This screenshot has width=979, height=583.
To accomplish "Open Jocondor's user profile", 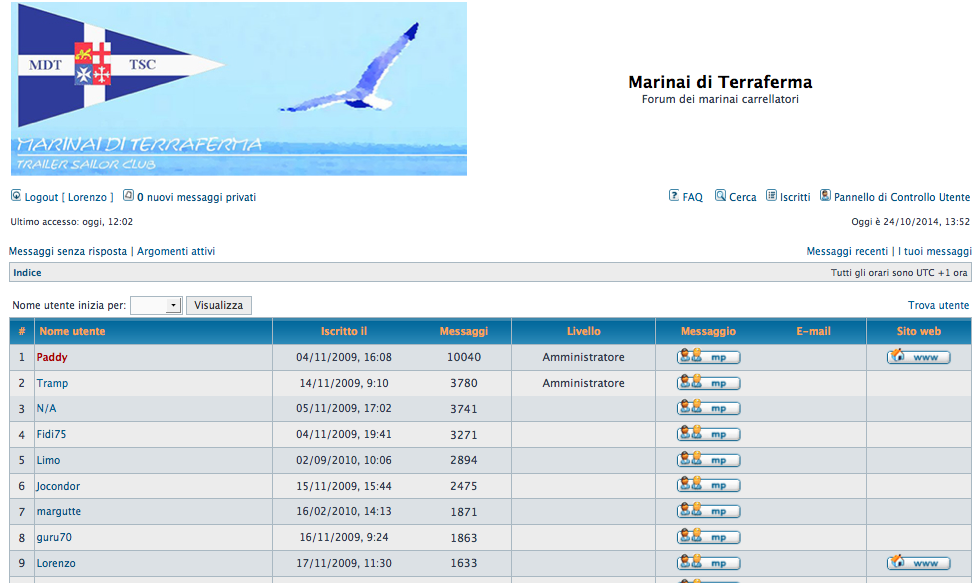I will (58, 486).
